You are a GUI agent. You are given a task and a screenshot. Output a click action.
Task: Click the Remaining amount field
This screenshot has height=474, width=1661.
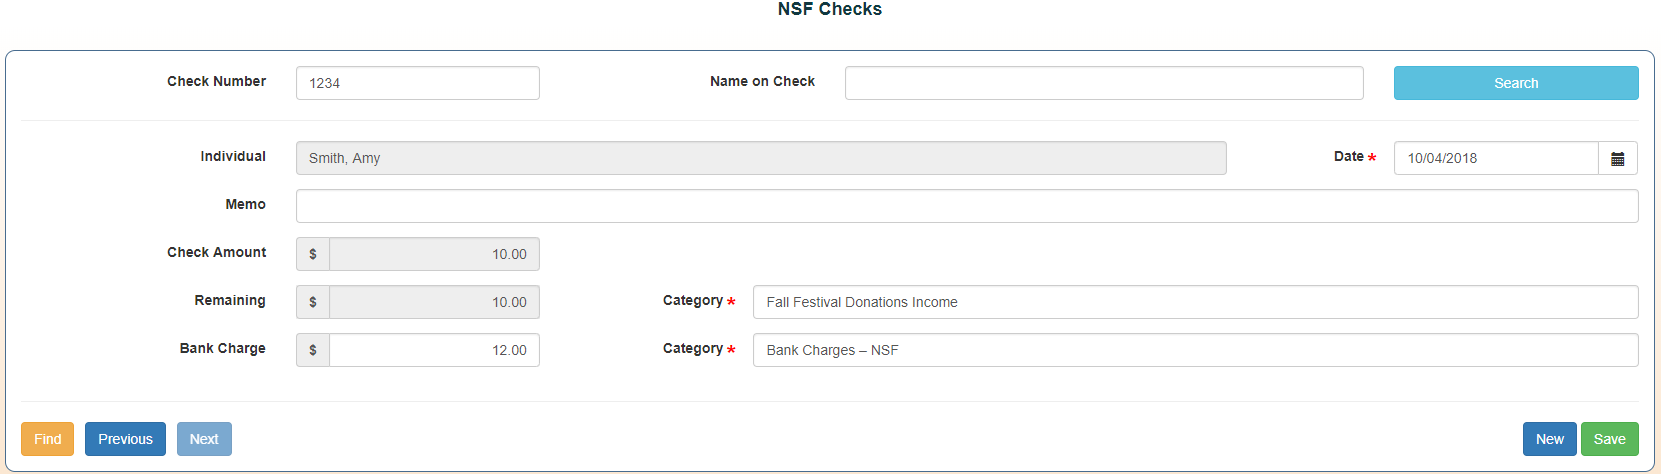[x=434, y=302]
